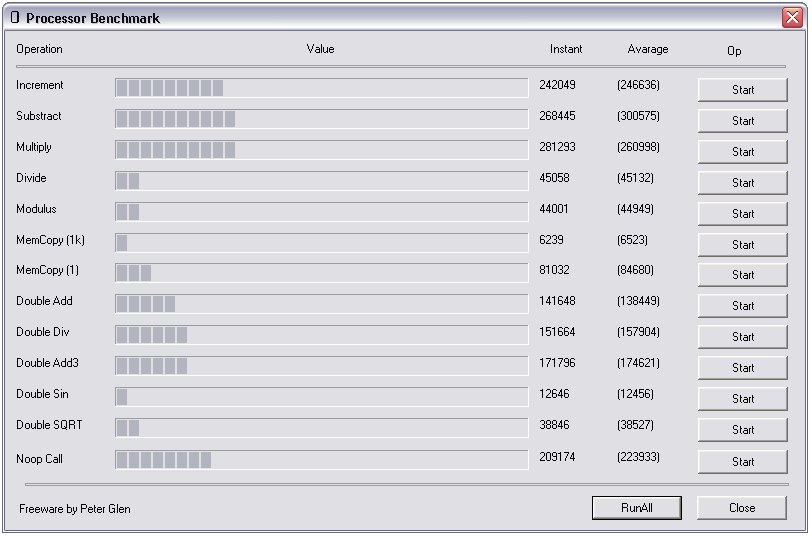Start the Double Sin benchmark
Viewport: 812px width, 536px height.
[742, 399]
